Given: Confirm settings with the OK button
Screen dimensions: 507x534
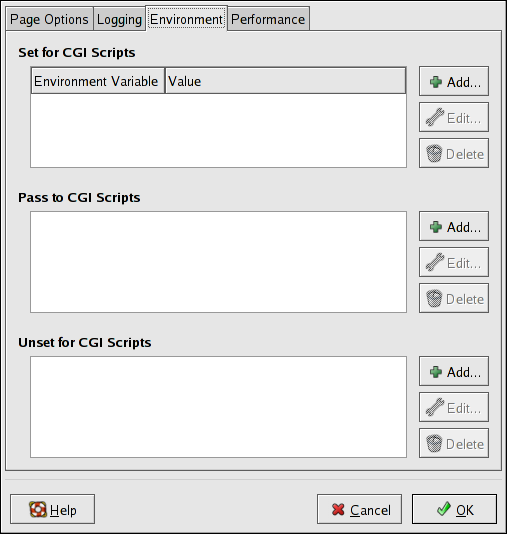Looking at the screenshot, I should click(454, 509).
